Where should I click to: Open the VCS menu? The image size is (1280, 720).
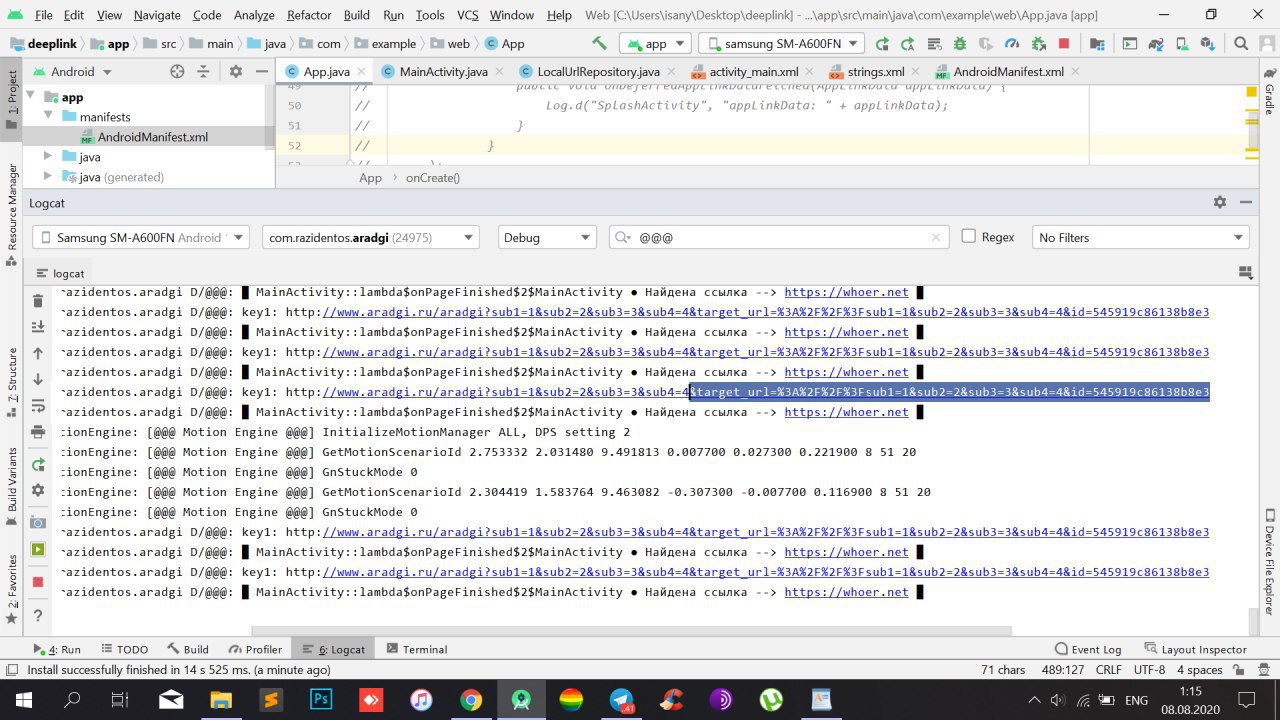tap(467, 15)
